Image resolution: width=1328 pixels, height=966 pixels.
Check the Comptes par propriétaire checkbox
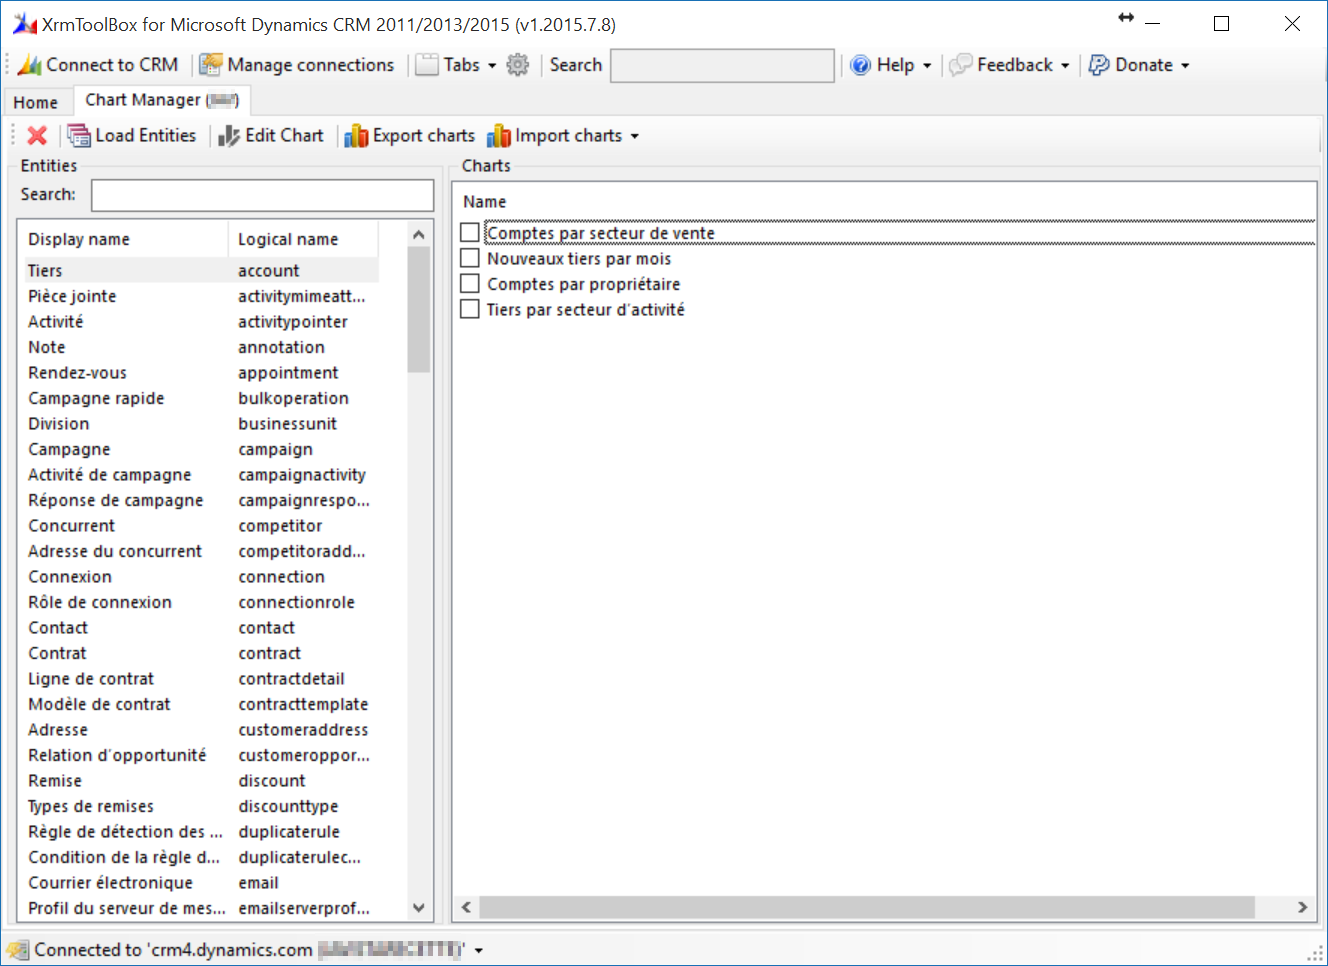(x=470, y=284)
